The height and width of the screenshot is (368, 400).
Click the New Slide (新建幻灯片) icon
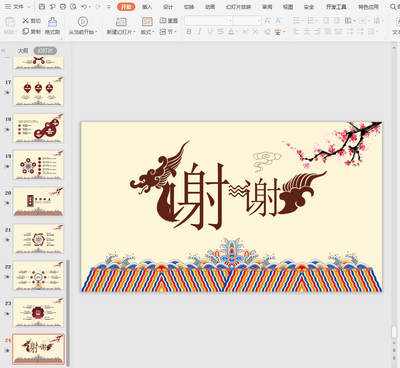[x=121, y=22]
